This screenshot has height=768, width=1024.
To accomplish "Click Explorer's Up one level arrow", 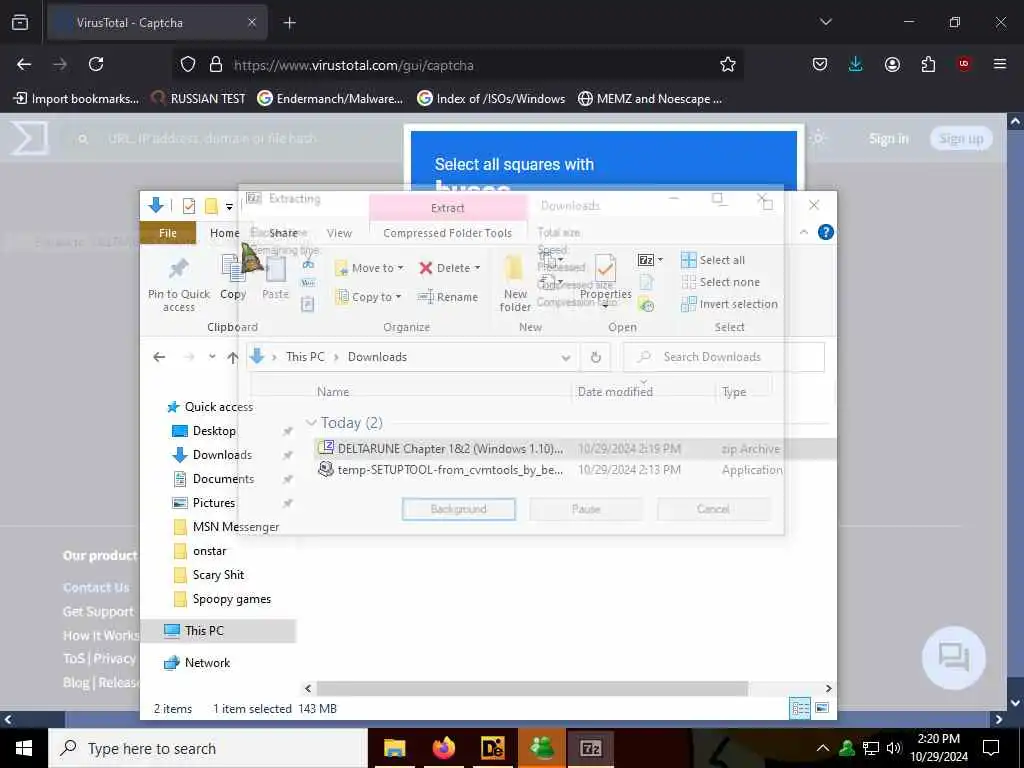I will (232, 357).
